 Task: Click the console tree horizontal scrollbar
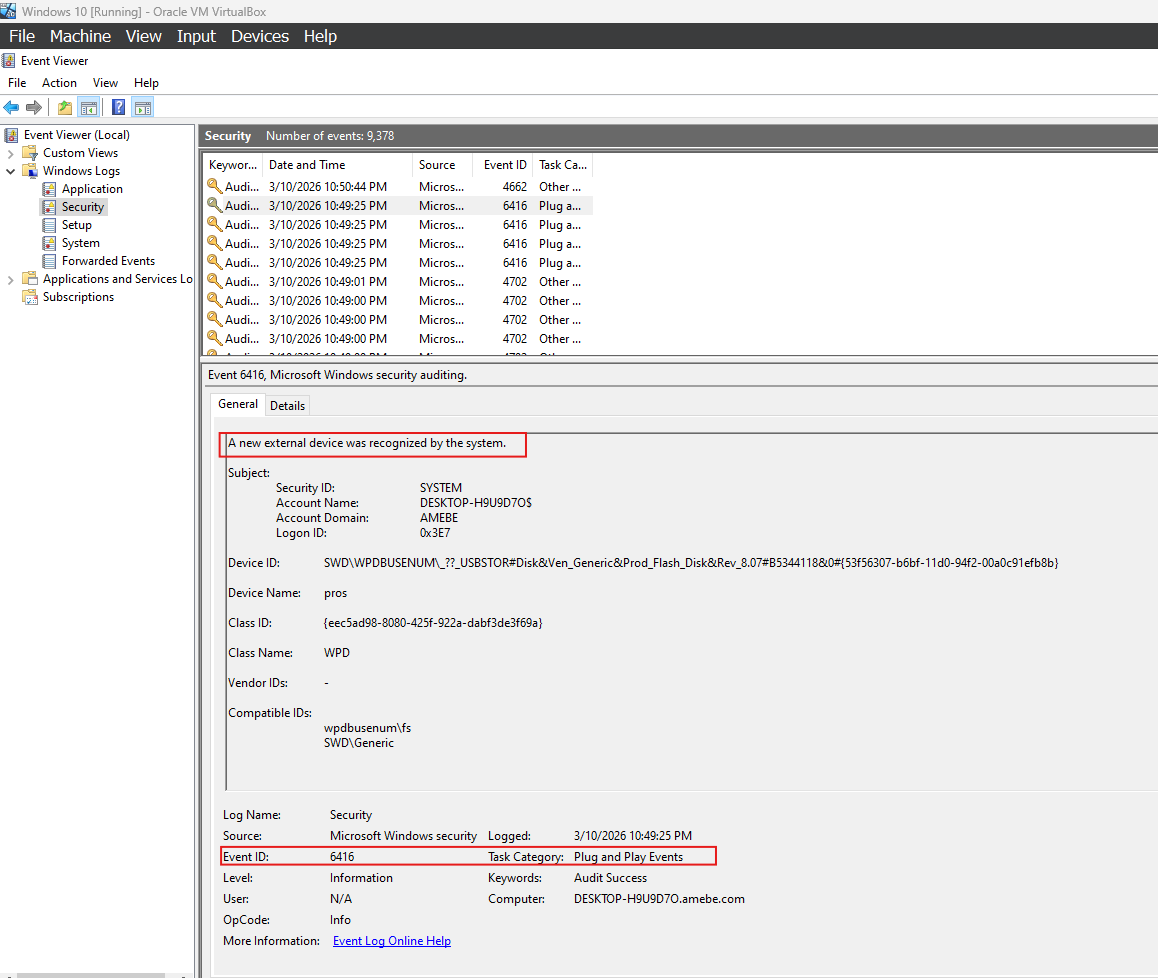pos(91,975)
